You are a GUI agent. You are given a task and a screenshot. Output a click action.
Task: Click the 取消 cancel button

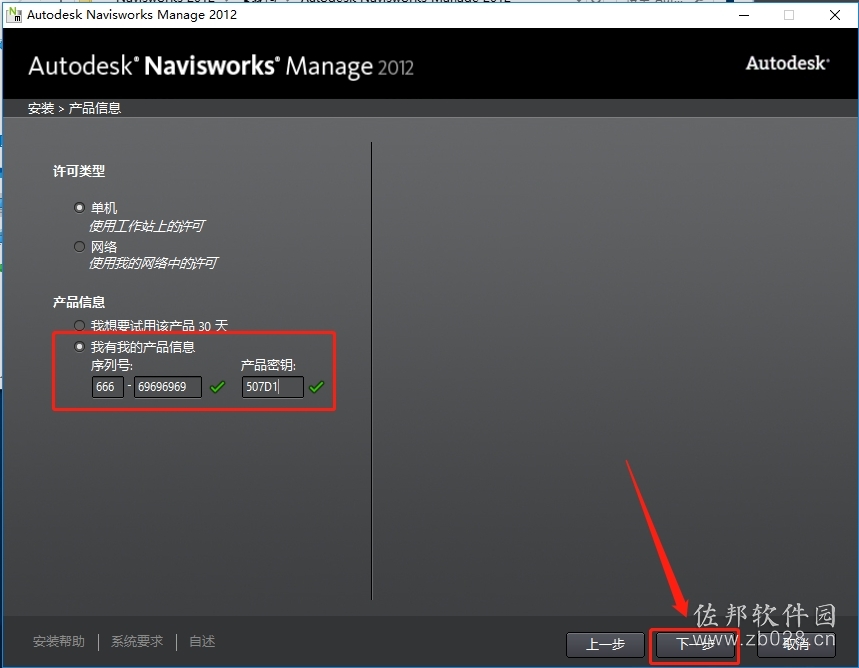pyautogui.click(x=796, y=644)
